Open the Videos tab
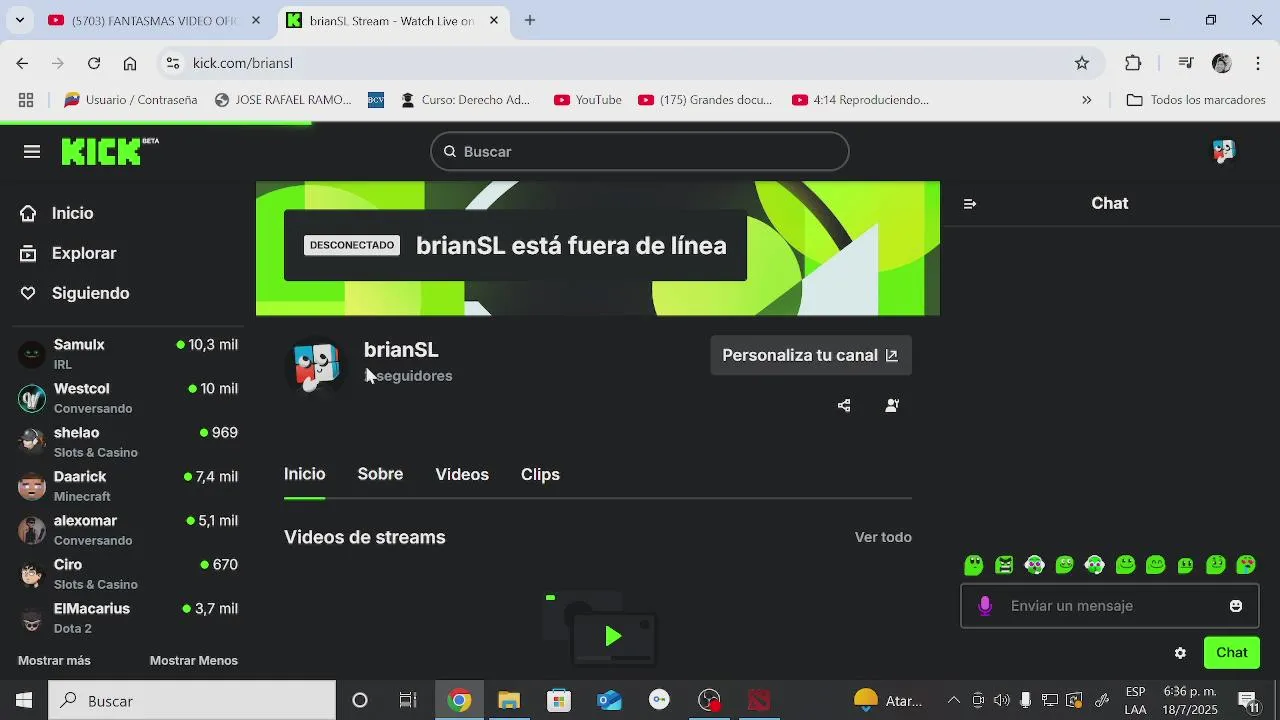This screenshot has width=1280, height=720. [462, 474]
